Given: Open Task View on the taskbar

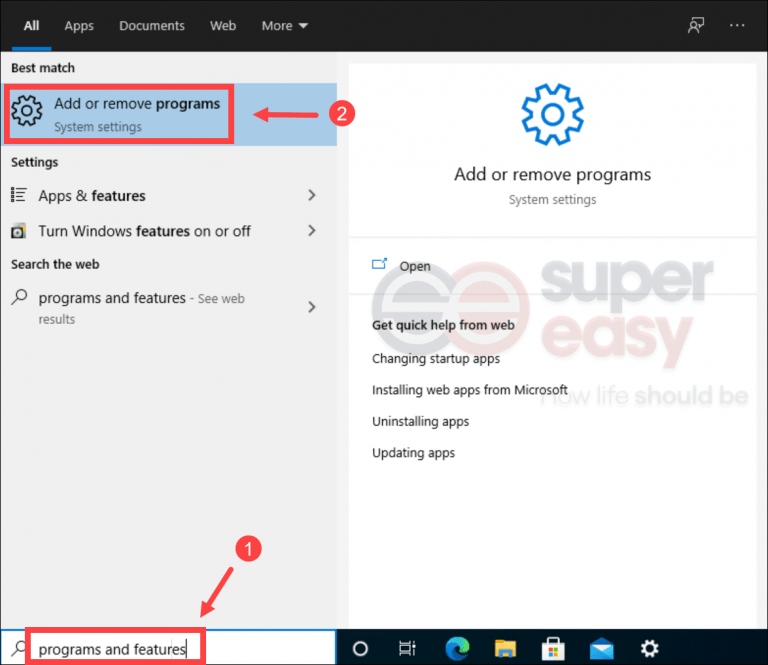Looking at the screenshot, I should click(x=407, y=649).
